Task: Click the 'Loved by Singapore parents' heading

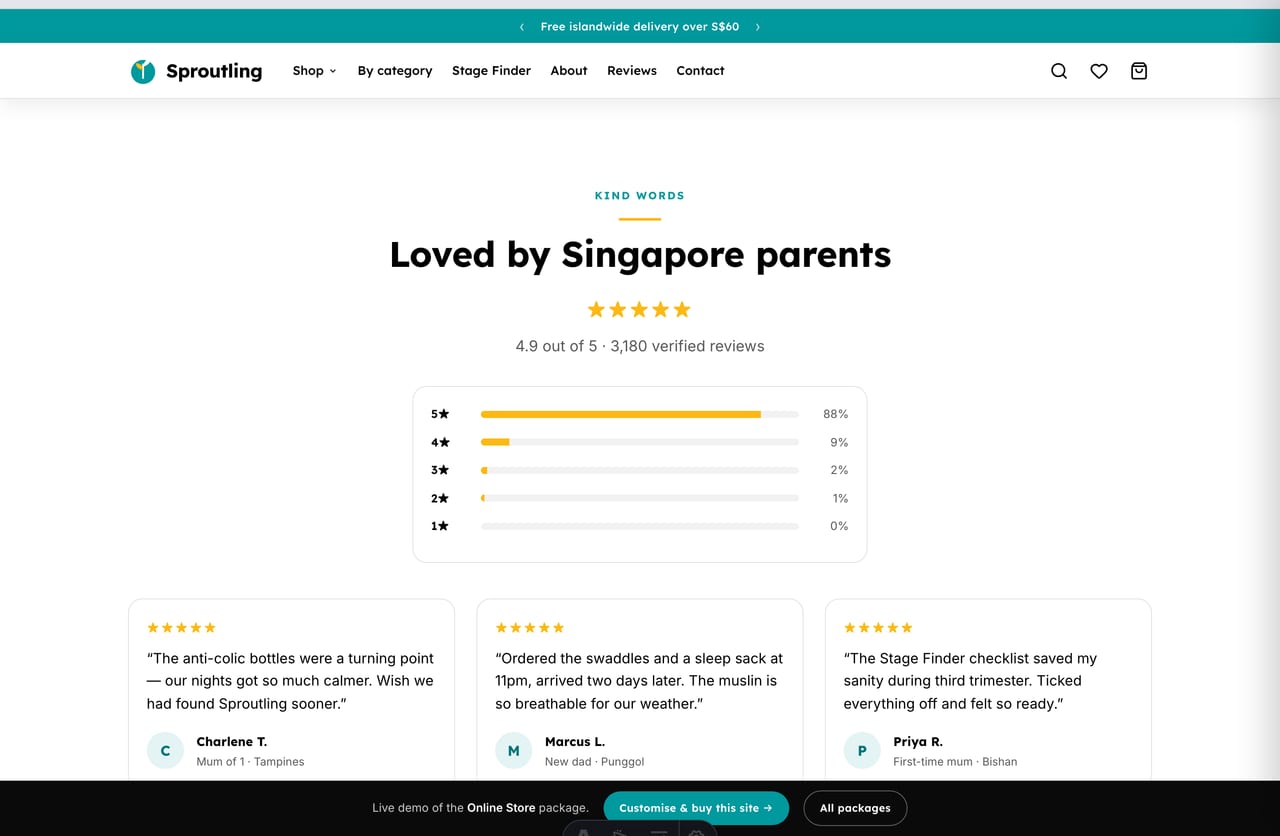Action: pyautogui.click(x=640, y=254)
